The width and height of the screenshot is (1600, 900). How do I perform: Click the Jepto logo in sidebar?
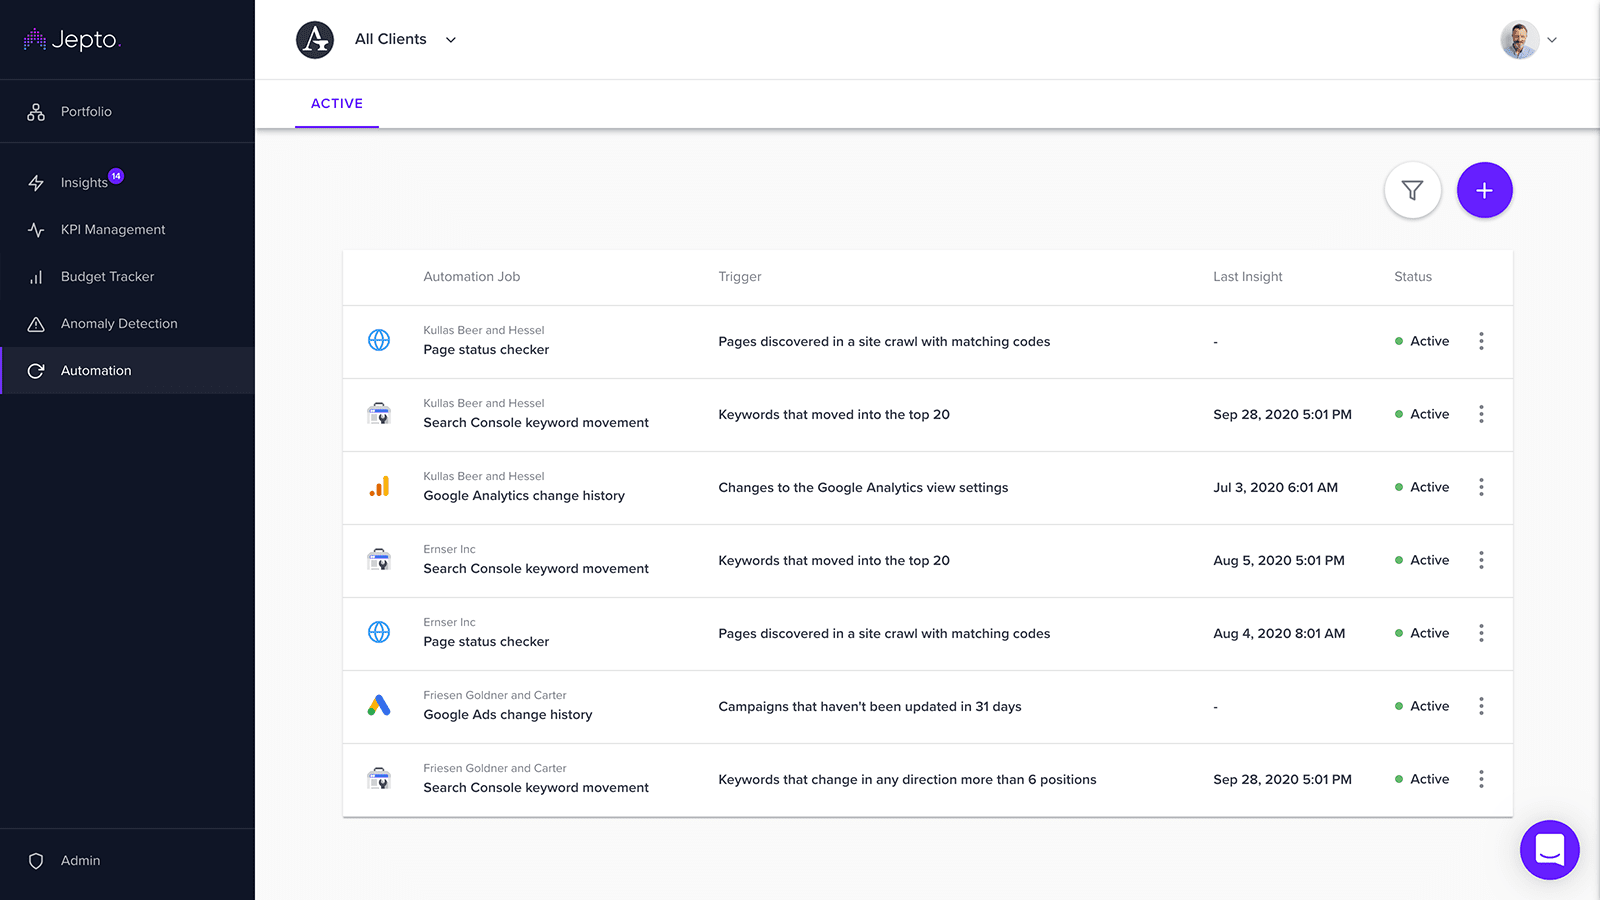click(x=72, y=40)
